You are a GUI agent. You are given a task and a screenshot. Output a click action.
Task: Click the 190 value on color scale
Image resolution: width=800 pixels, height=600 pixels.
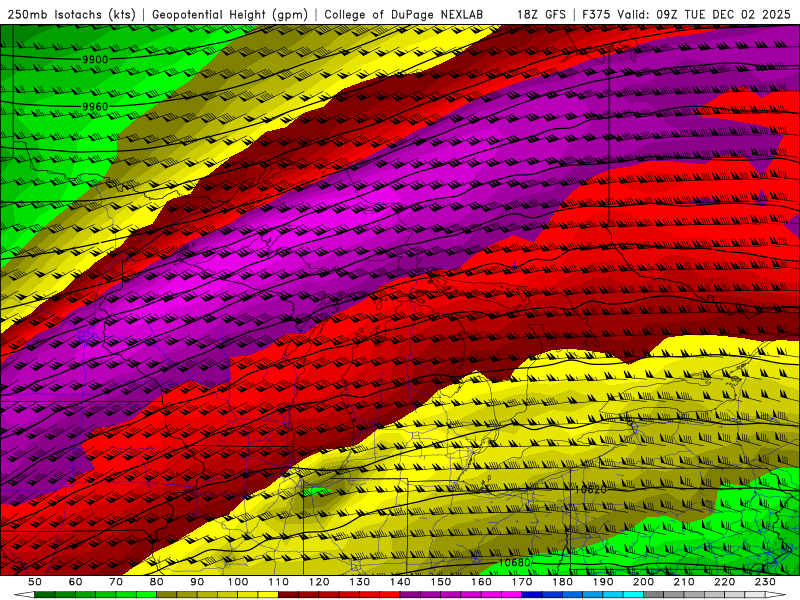[603, 582]
